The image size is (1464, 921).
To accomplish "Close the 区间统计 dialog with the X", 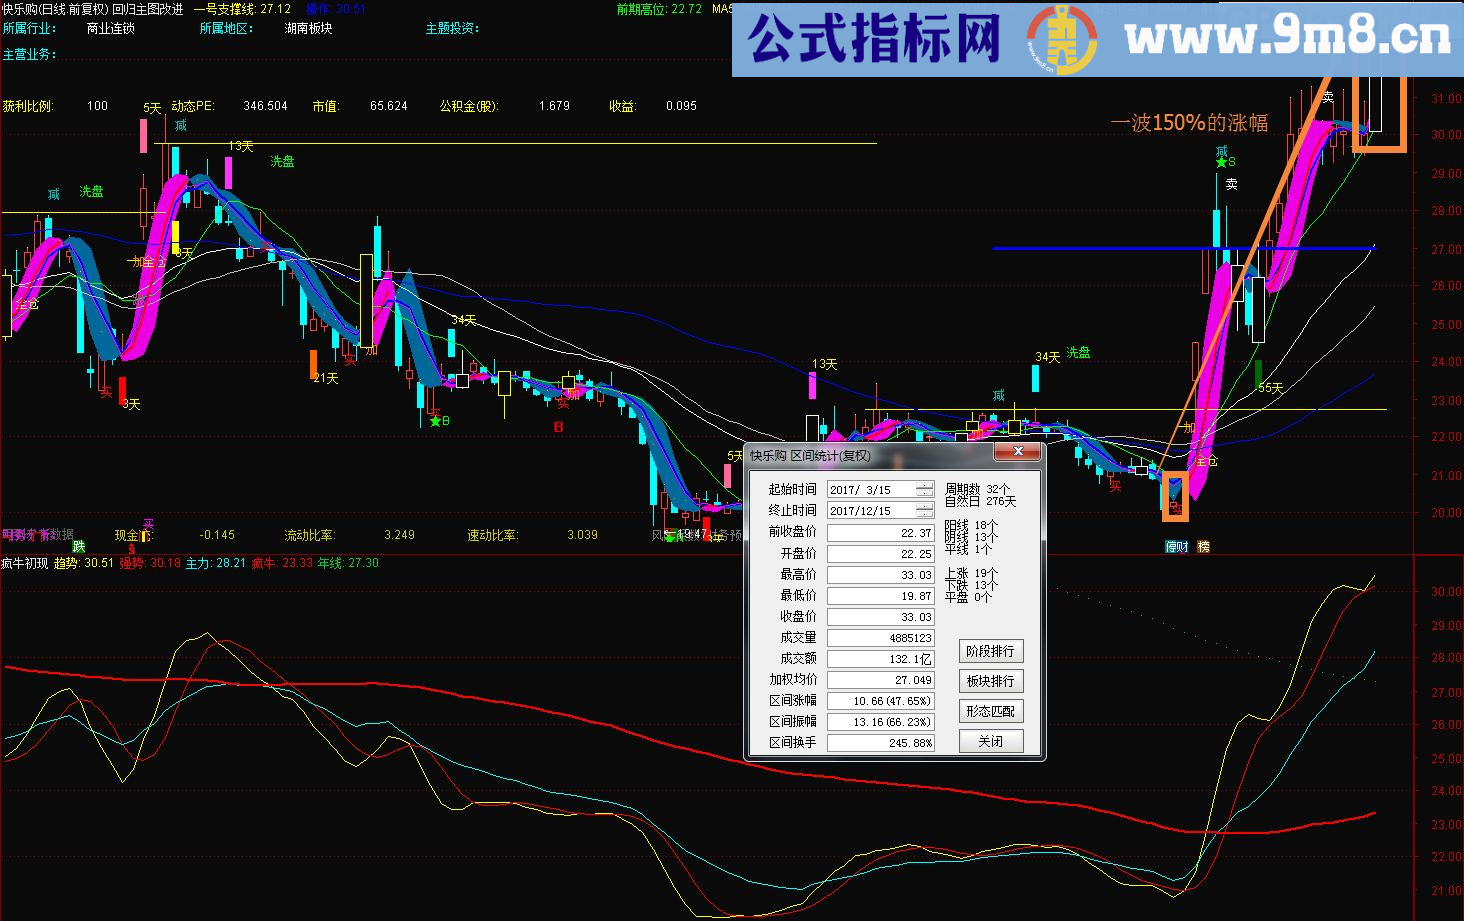I will [x=1018, y=452].
